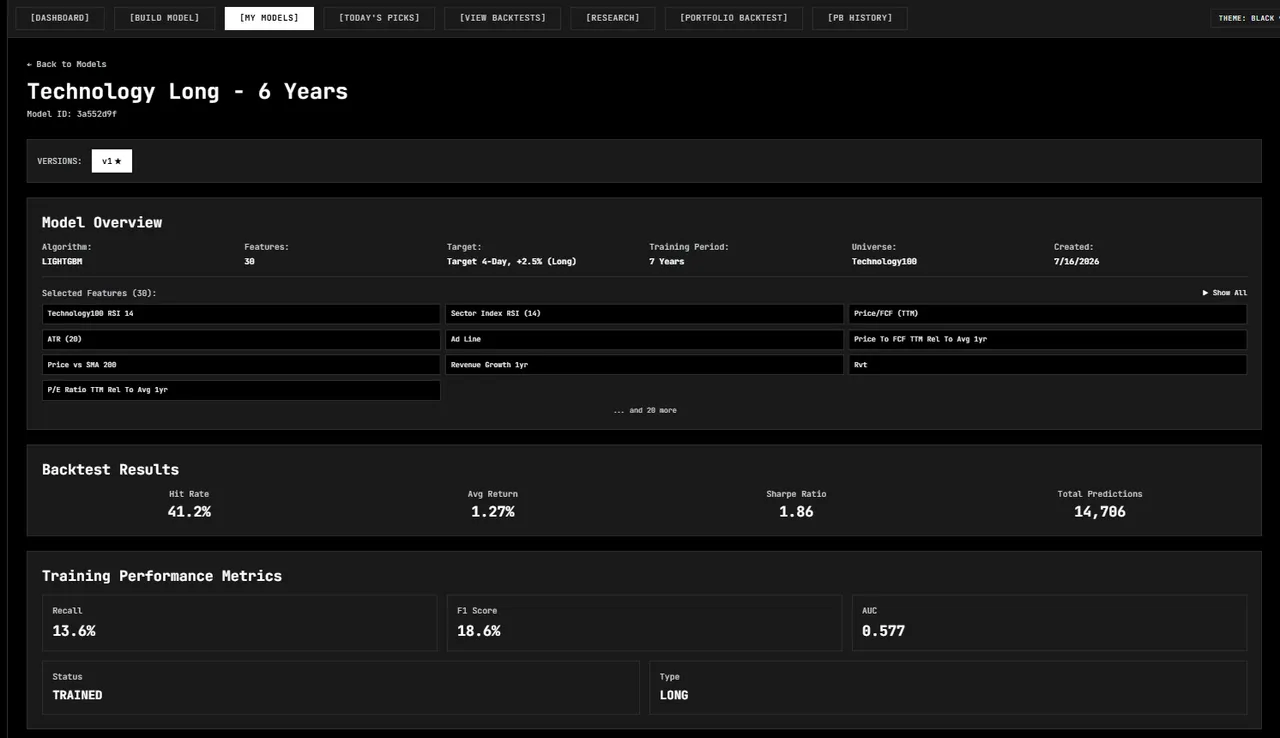Click the Avg Return value 1.27%
The image size is (1280, 738).
coord(493,511)
